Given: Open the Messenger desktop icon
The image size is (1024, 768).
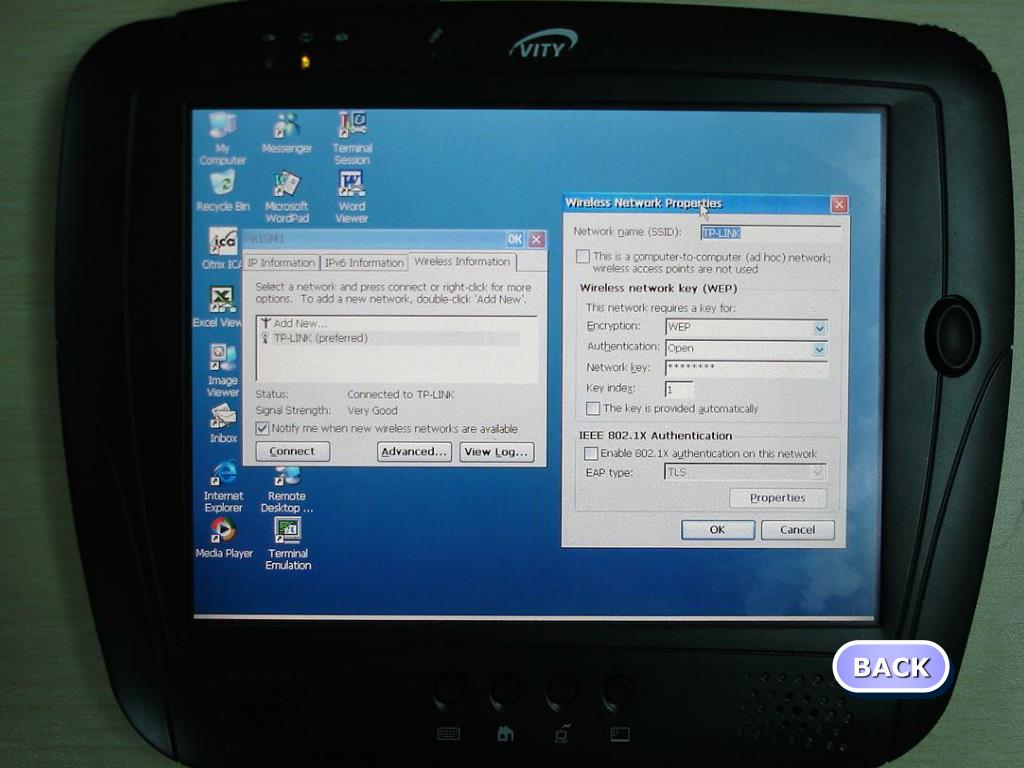Looking at the screenshot, I should click(x=287, y=134).
